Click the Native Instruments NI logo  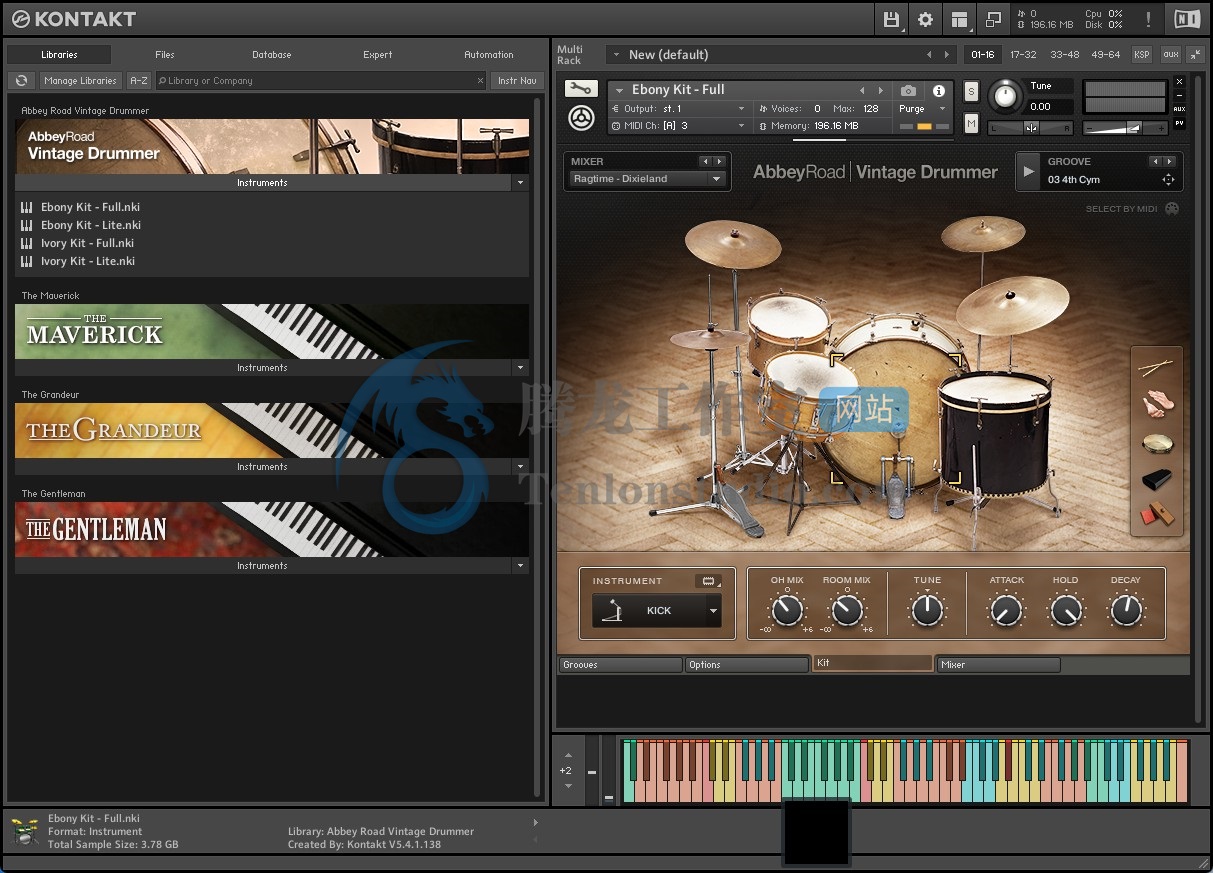coord(1187,19)
